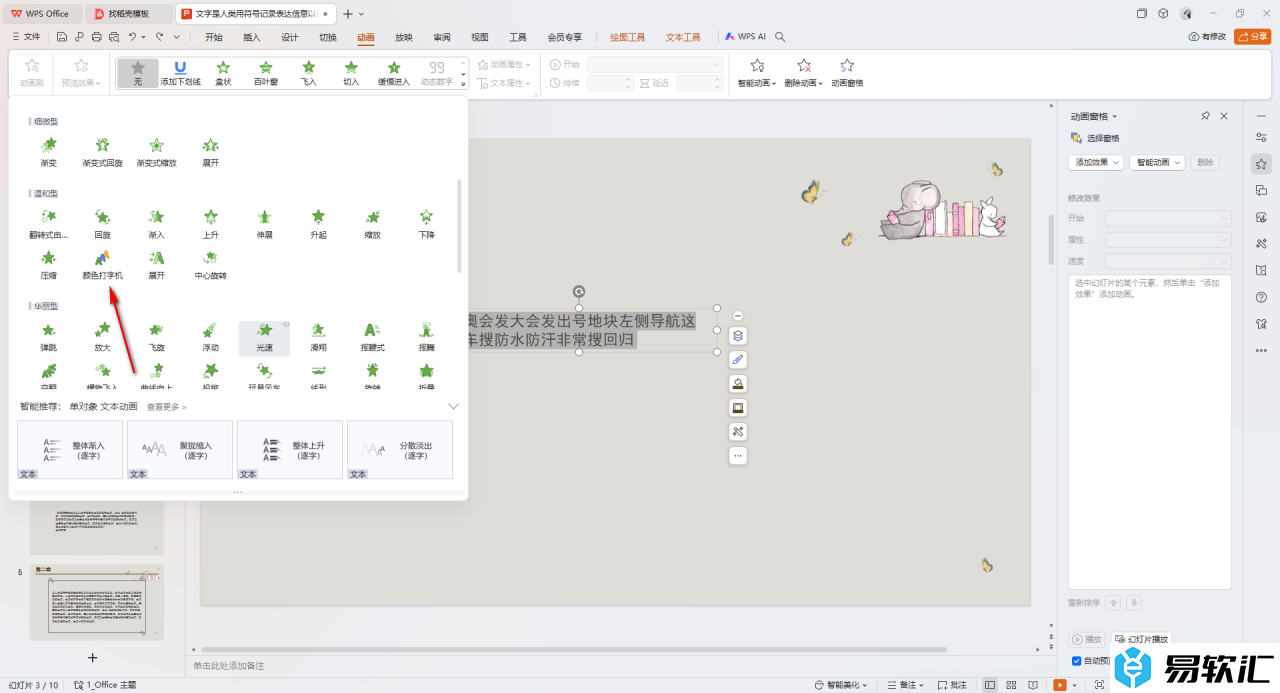Choose the 升起 animation effect

click(318, 224)
